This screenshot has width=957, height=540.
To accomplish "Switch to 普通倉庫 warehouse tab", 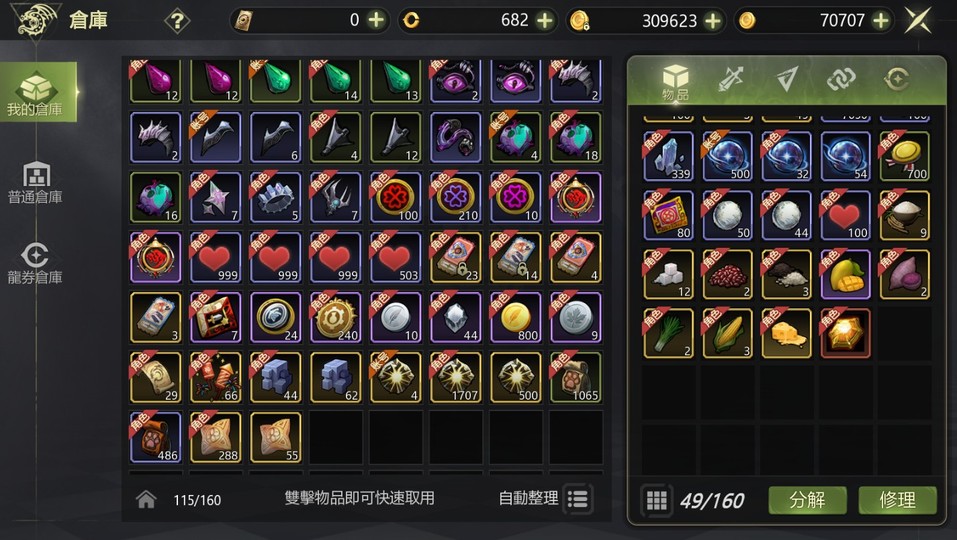I will [x=35, y=182].
